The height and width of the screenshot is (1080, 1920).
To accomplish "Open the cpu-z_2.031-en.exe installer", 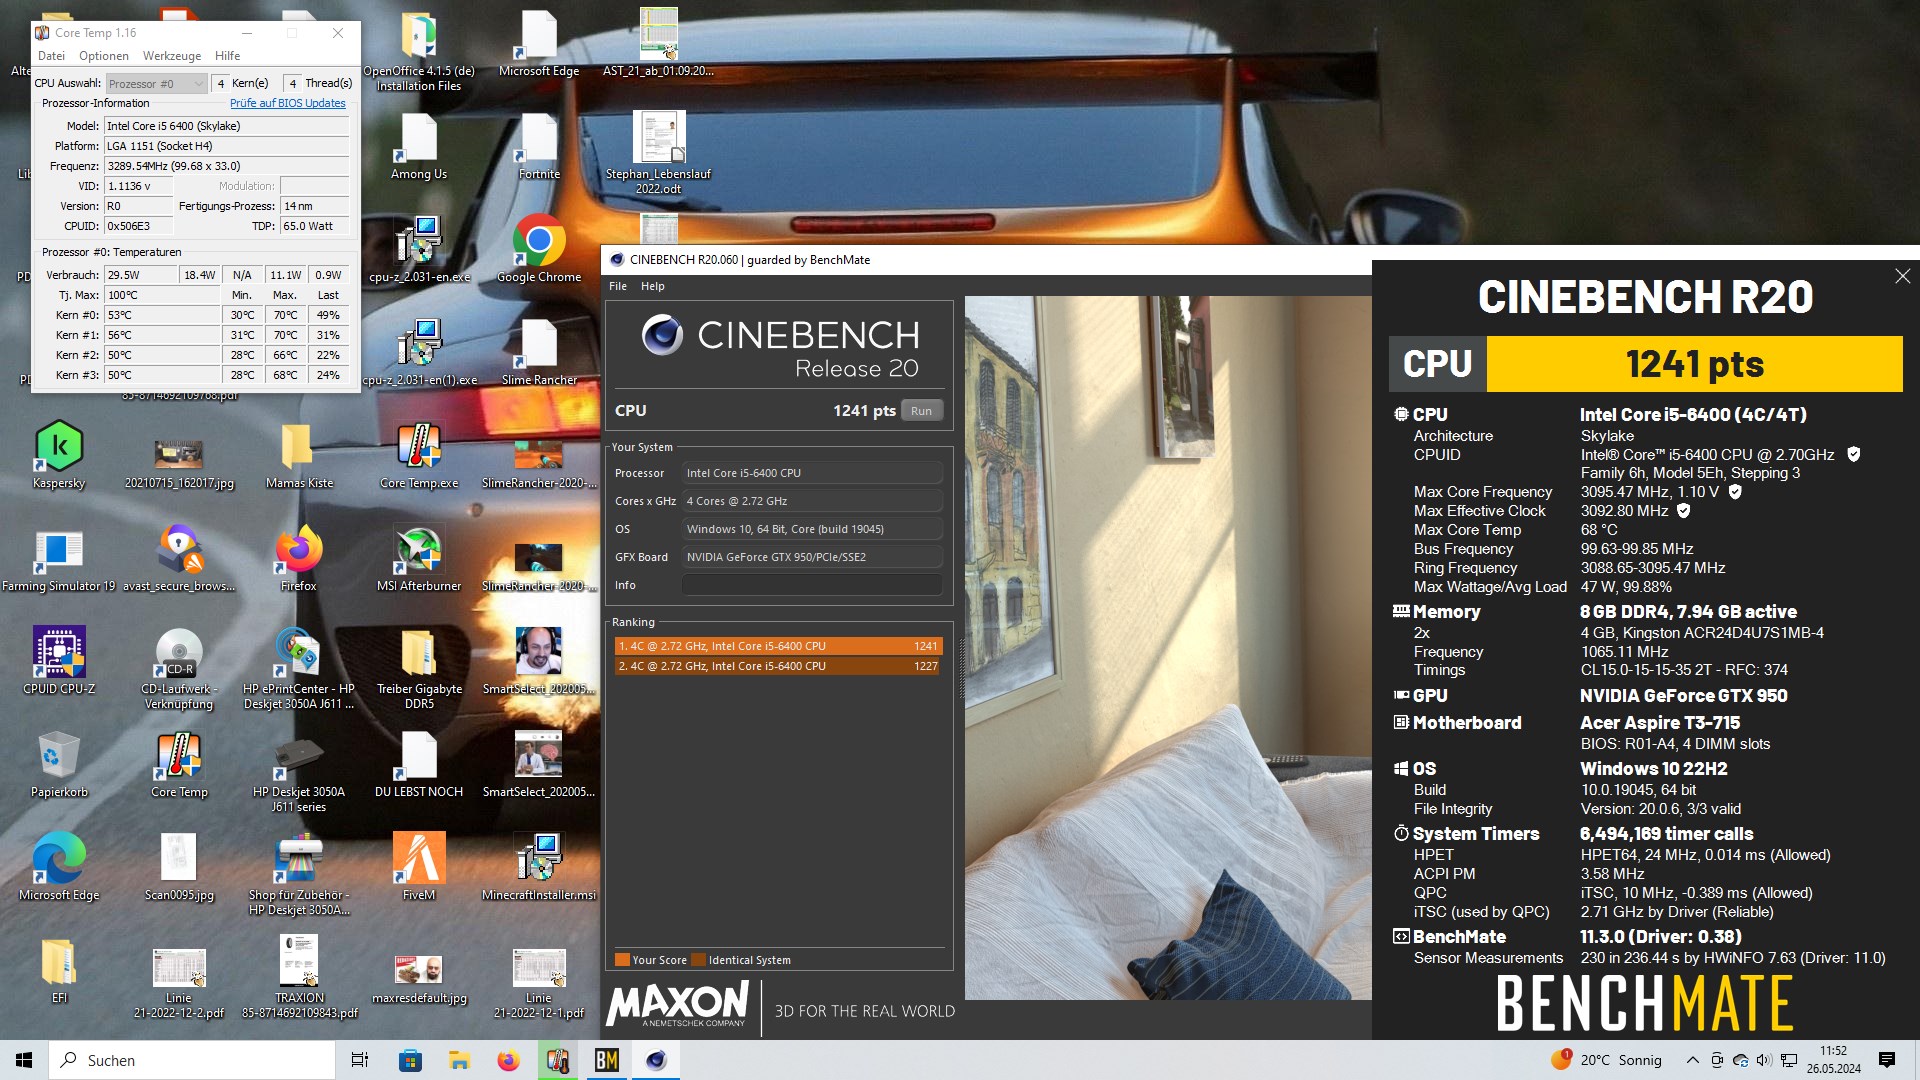I will coord(419,249).
